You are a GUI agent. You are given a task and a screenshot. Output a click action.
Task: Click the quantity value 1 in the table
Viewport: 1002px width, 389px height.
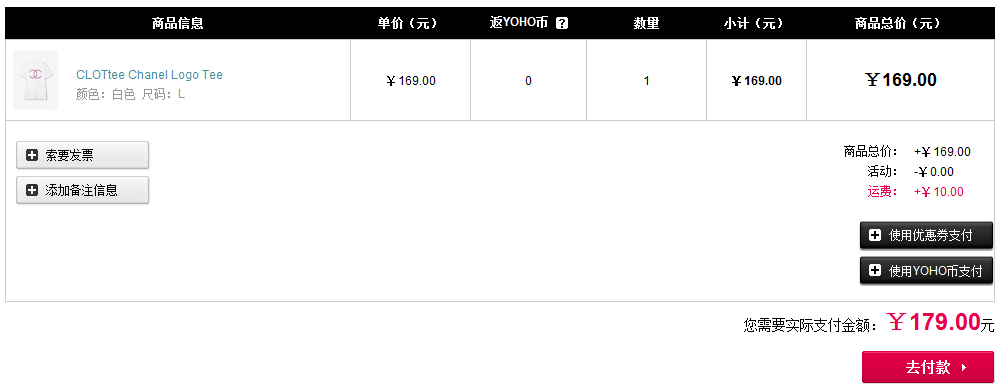(647, 81)
